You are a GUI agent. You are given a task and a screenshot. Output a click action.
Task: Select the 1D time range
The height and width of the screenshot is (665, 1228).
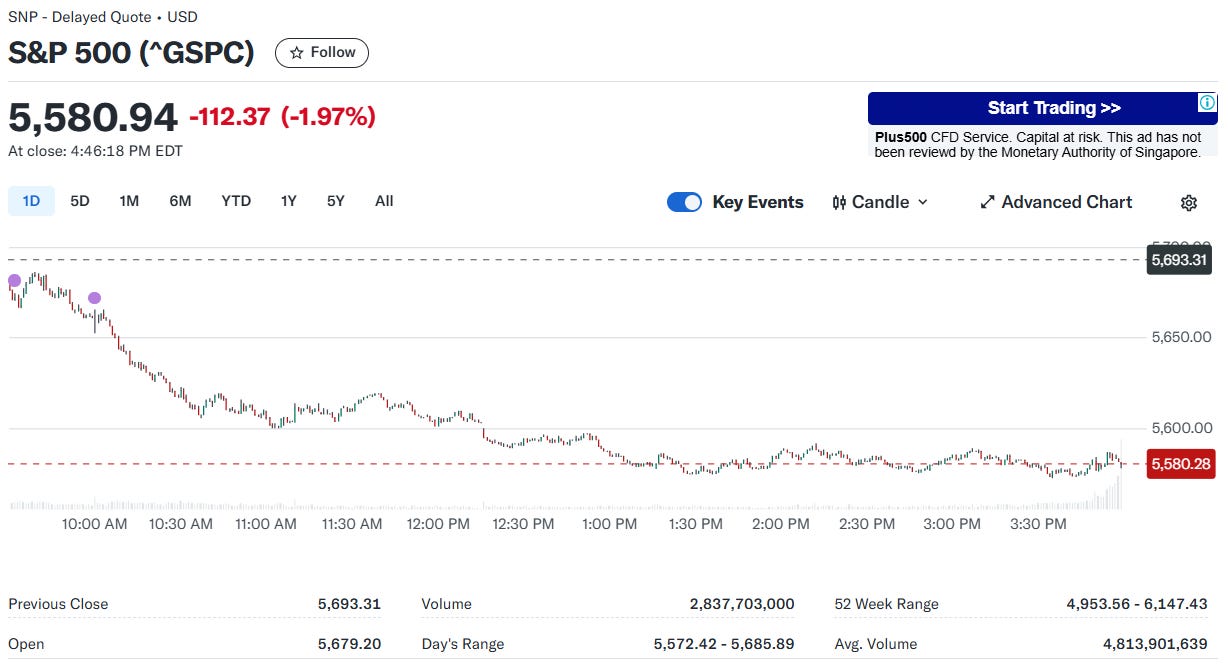pyautogui.click(x=31, y=201)
